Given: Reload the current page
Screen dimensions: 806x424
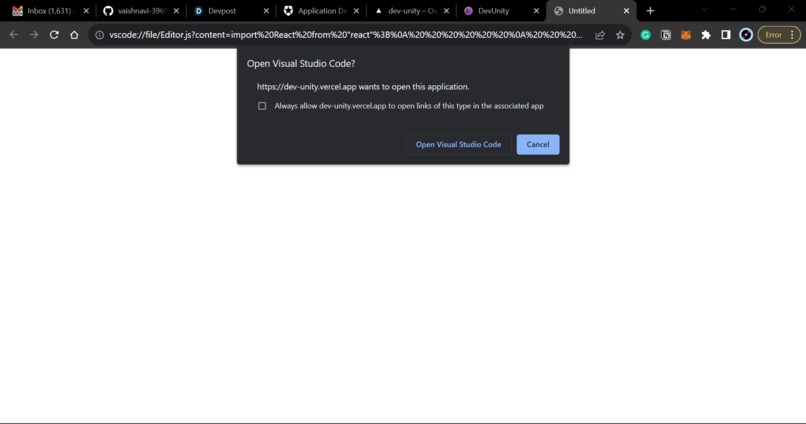Looking at the screenshot, I should [54, 35].
